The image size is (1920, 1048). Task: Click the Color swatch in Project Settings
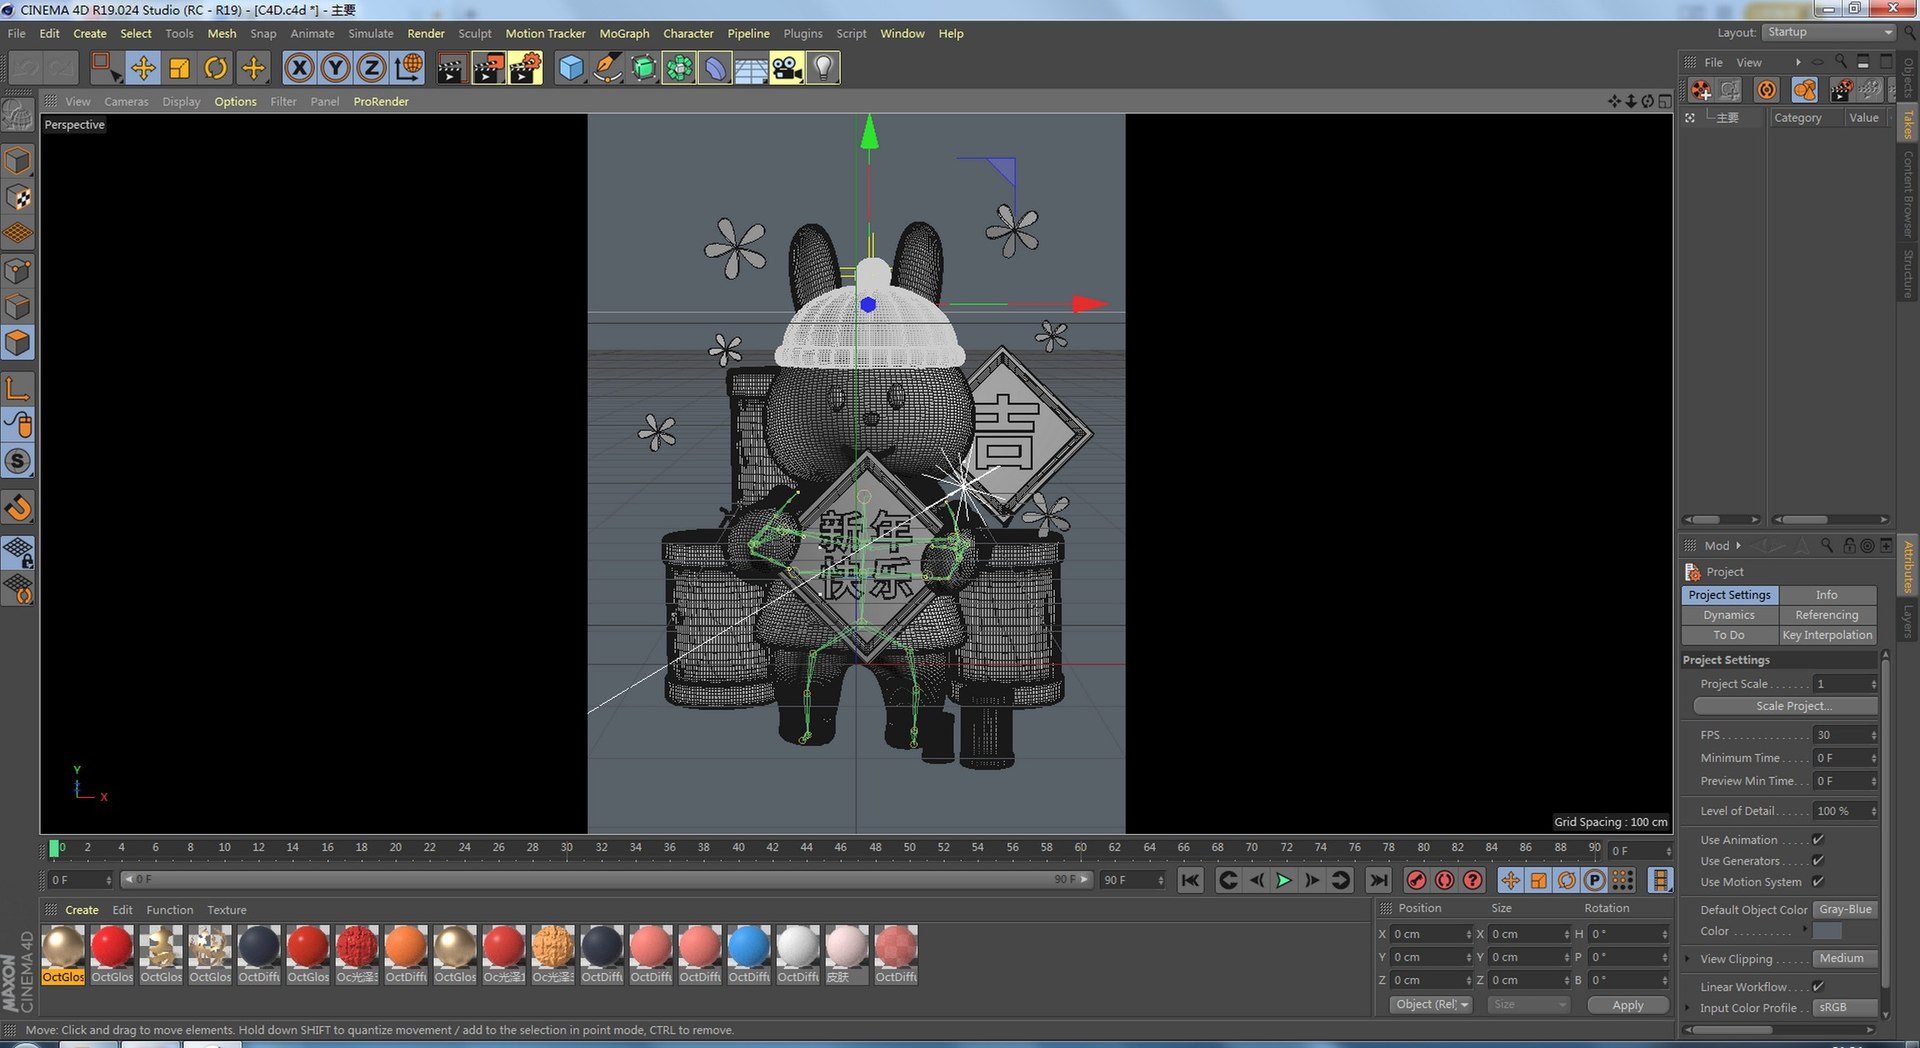click(1827, 931)
